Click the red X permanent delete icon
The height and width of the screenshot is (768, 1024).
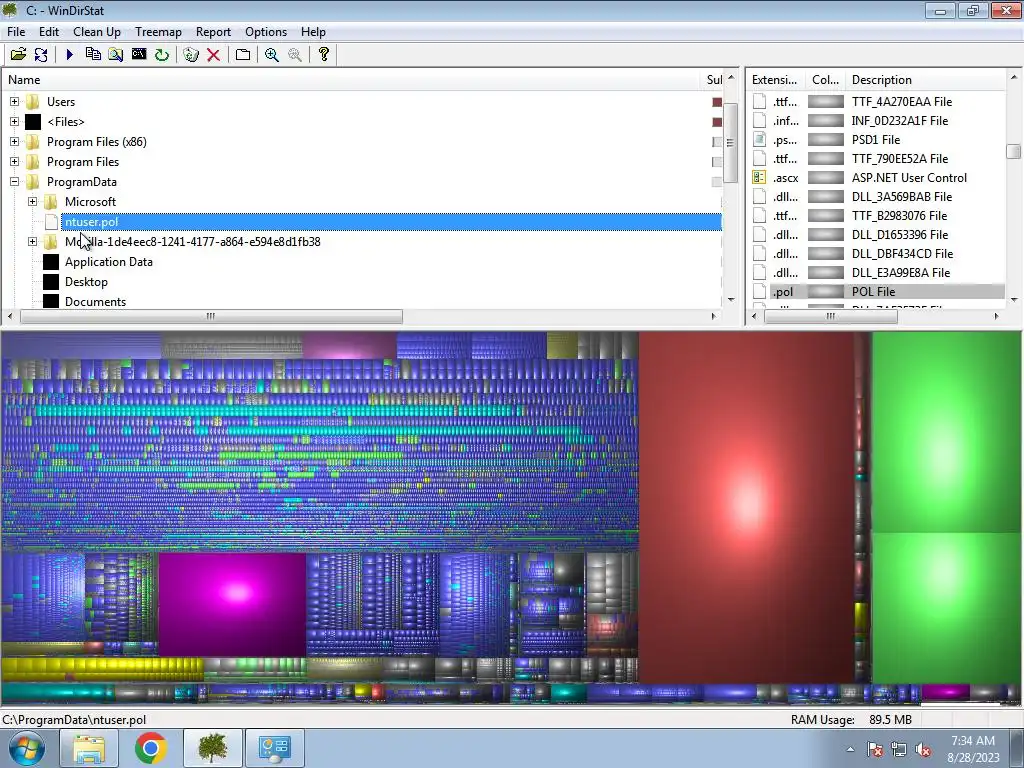(x=213, y=55)
